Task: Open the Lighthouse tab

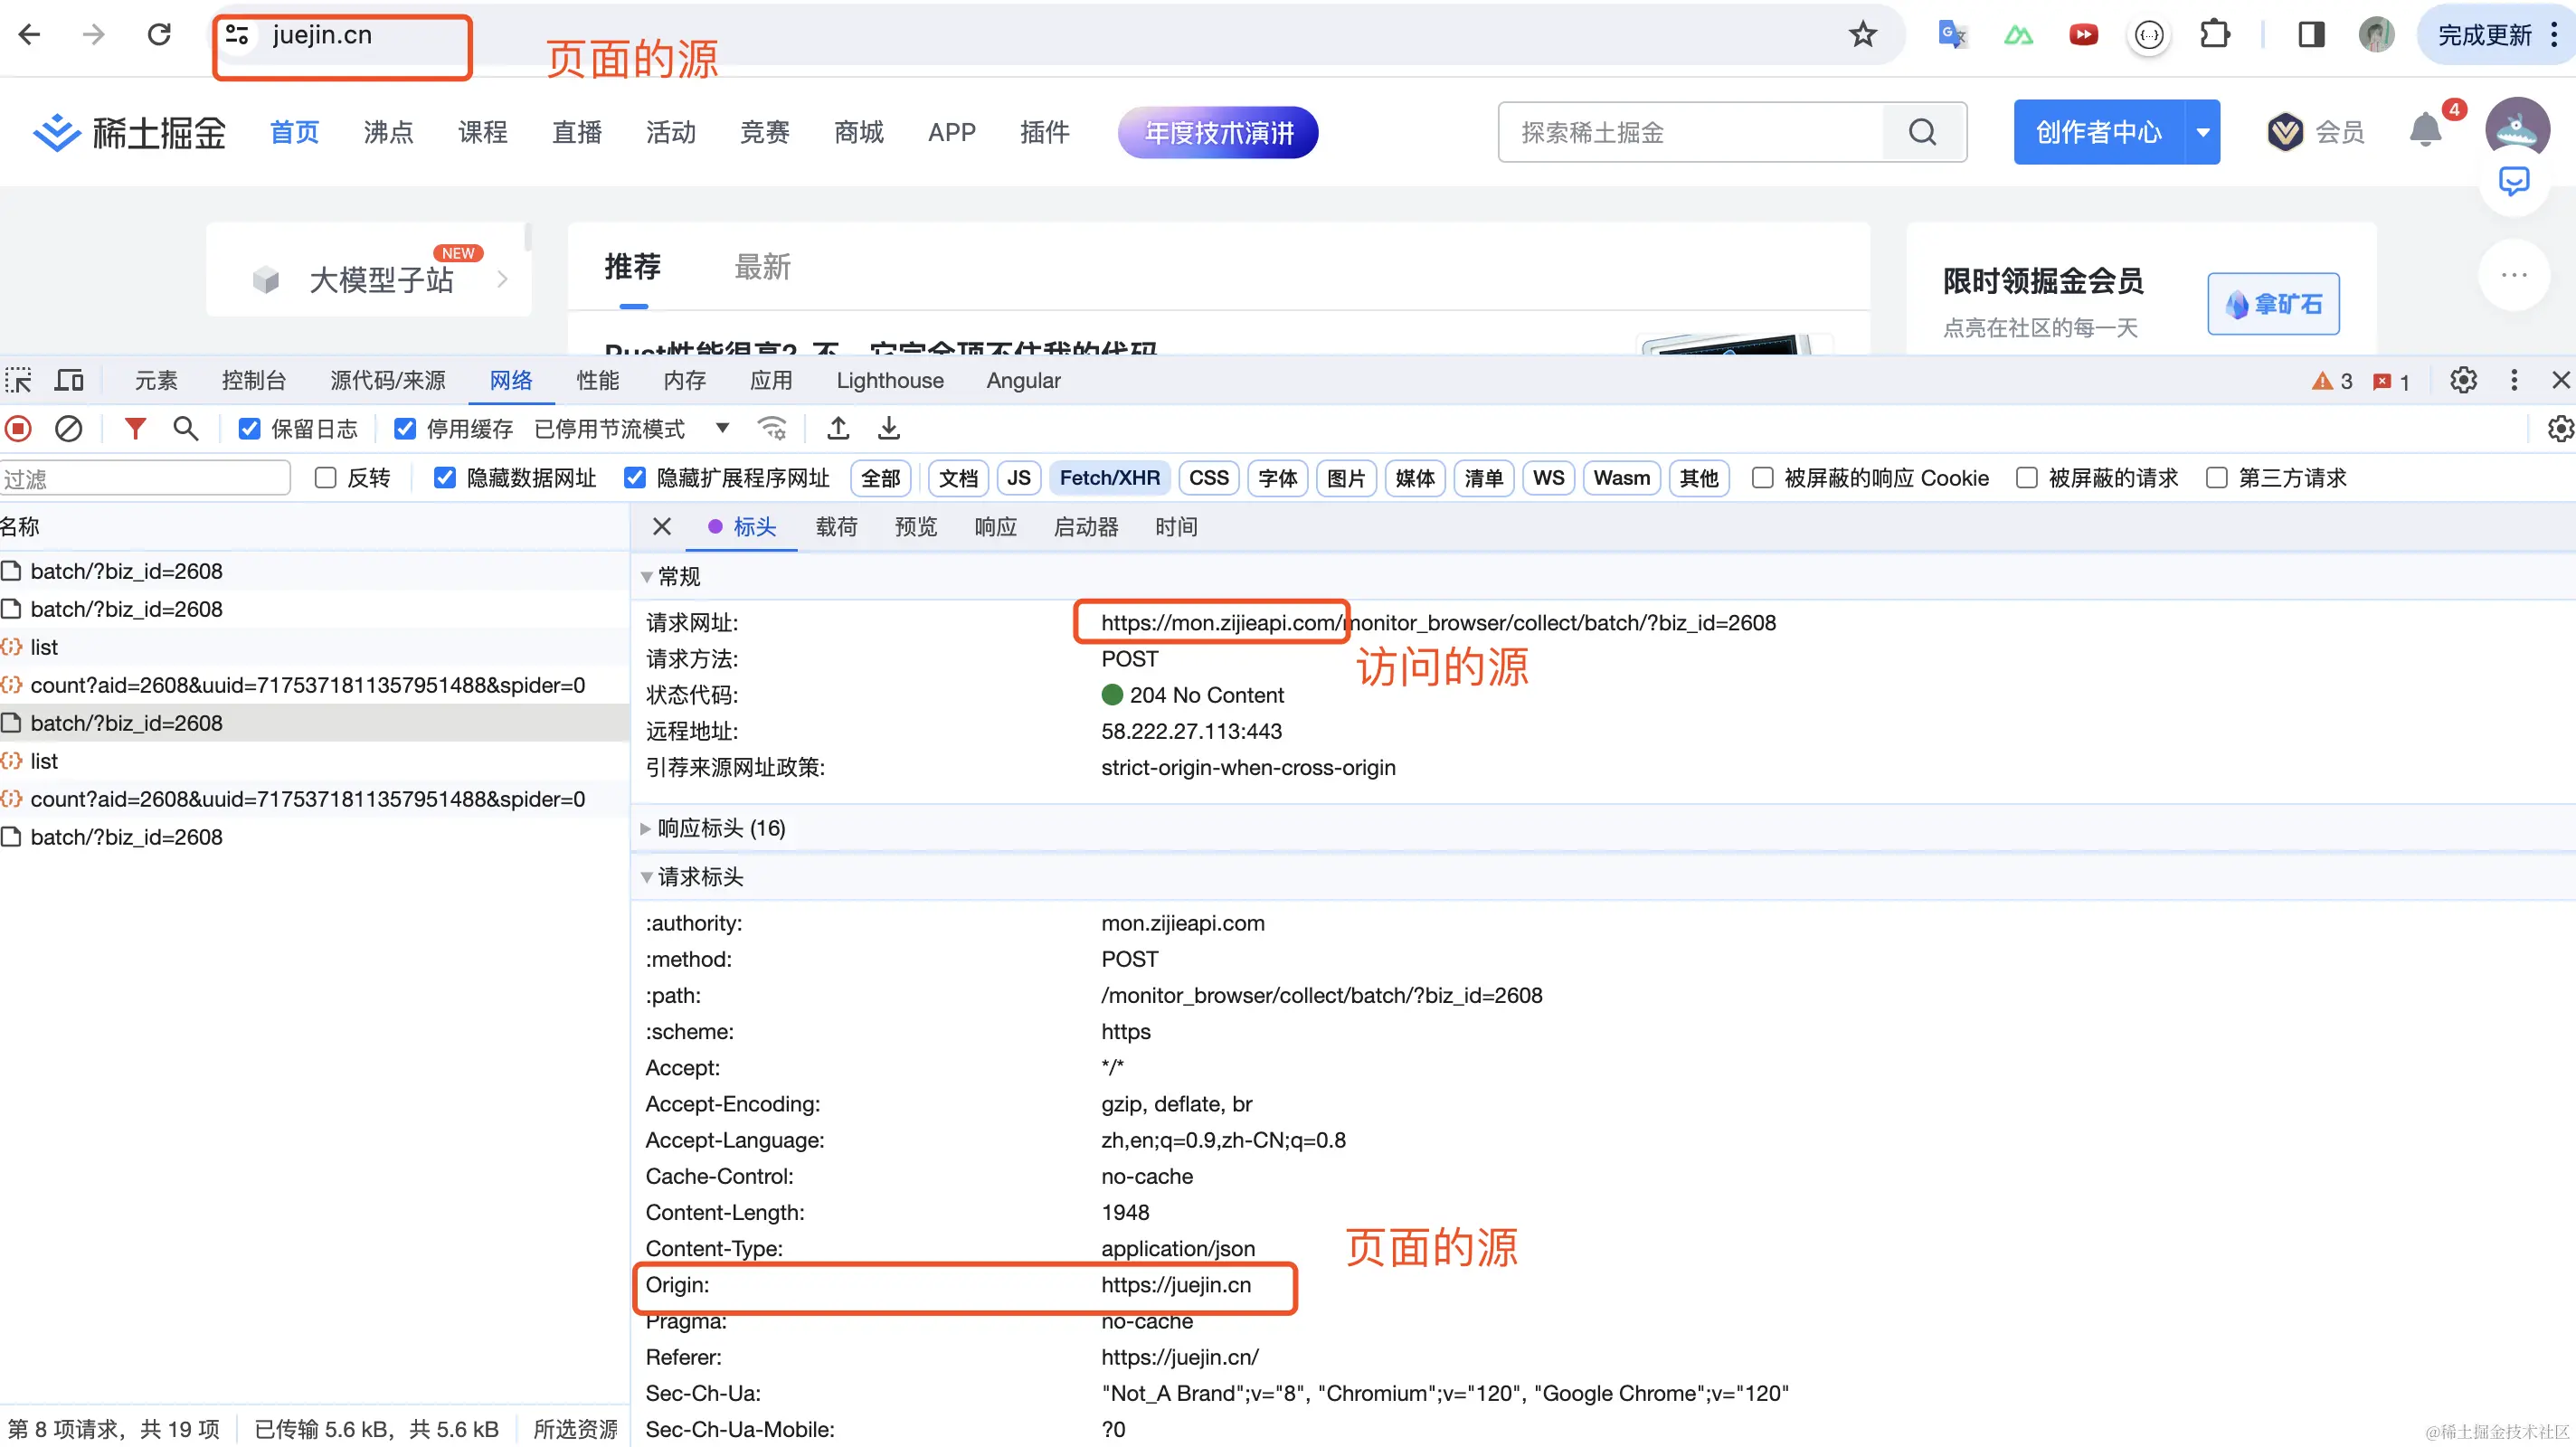Action: tap(890, 380)
